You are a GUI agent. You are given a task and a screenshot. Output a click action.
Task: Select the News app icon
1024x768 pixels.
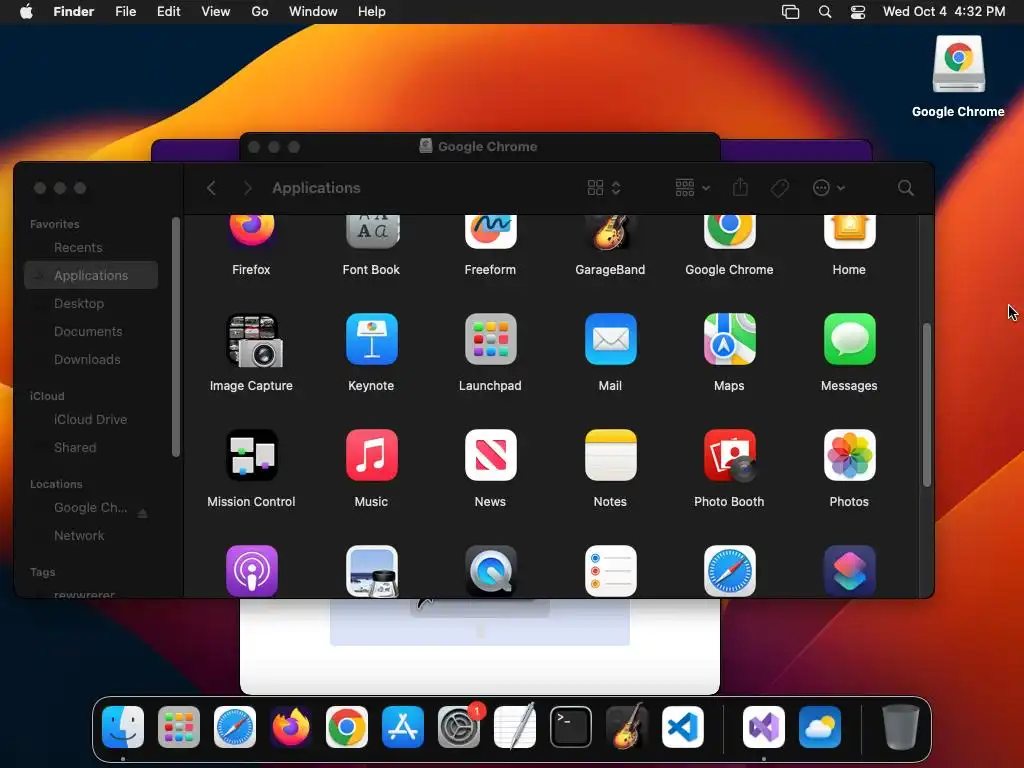(x=490, y=455)
